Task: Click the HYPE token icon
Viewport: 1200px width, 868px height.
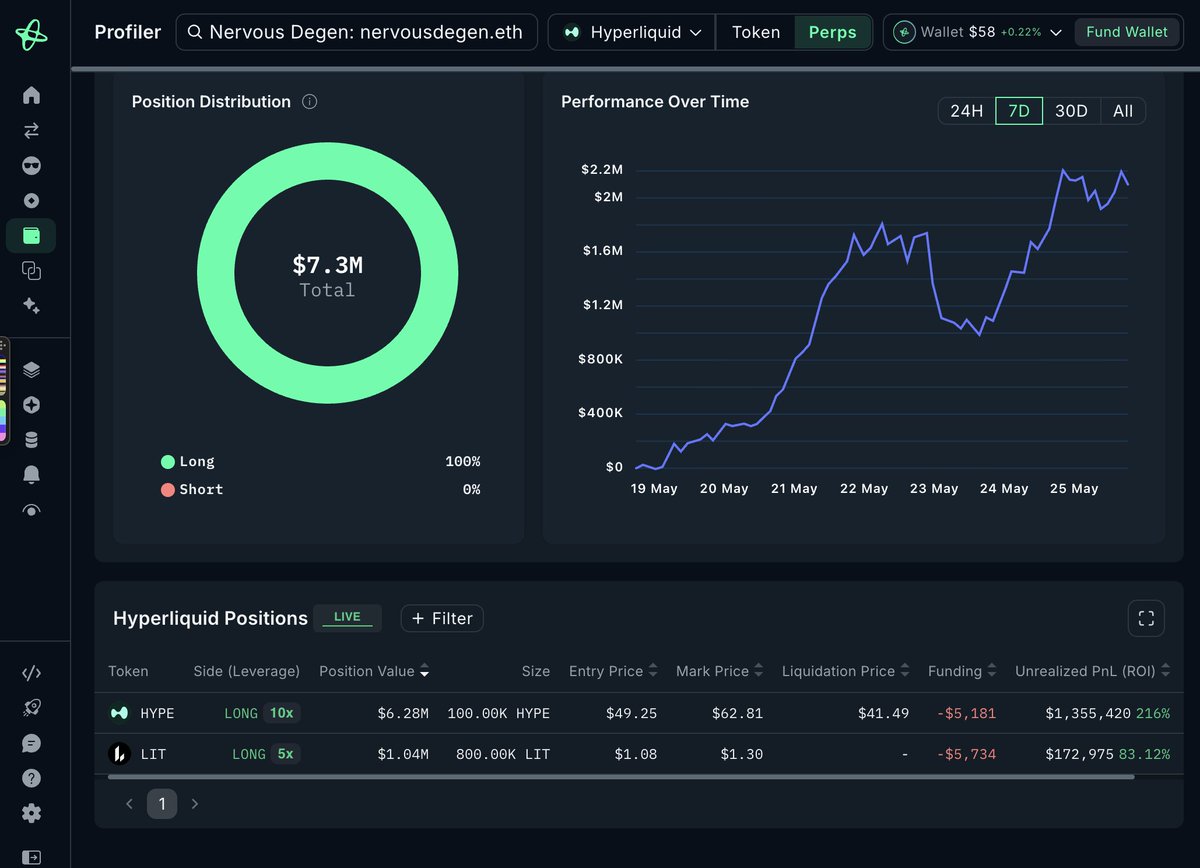Action: pos(119,713)
